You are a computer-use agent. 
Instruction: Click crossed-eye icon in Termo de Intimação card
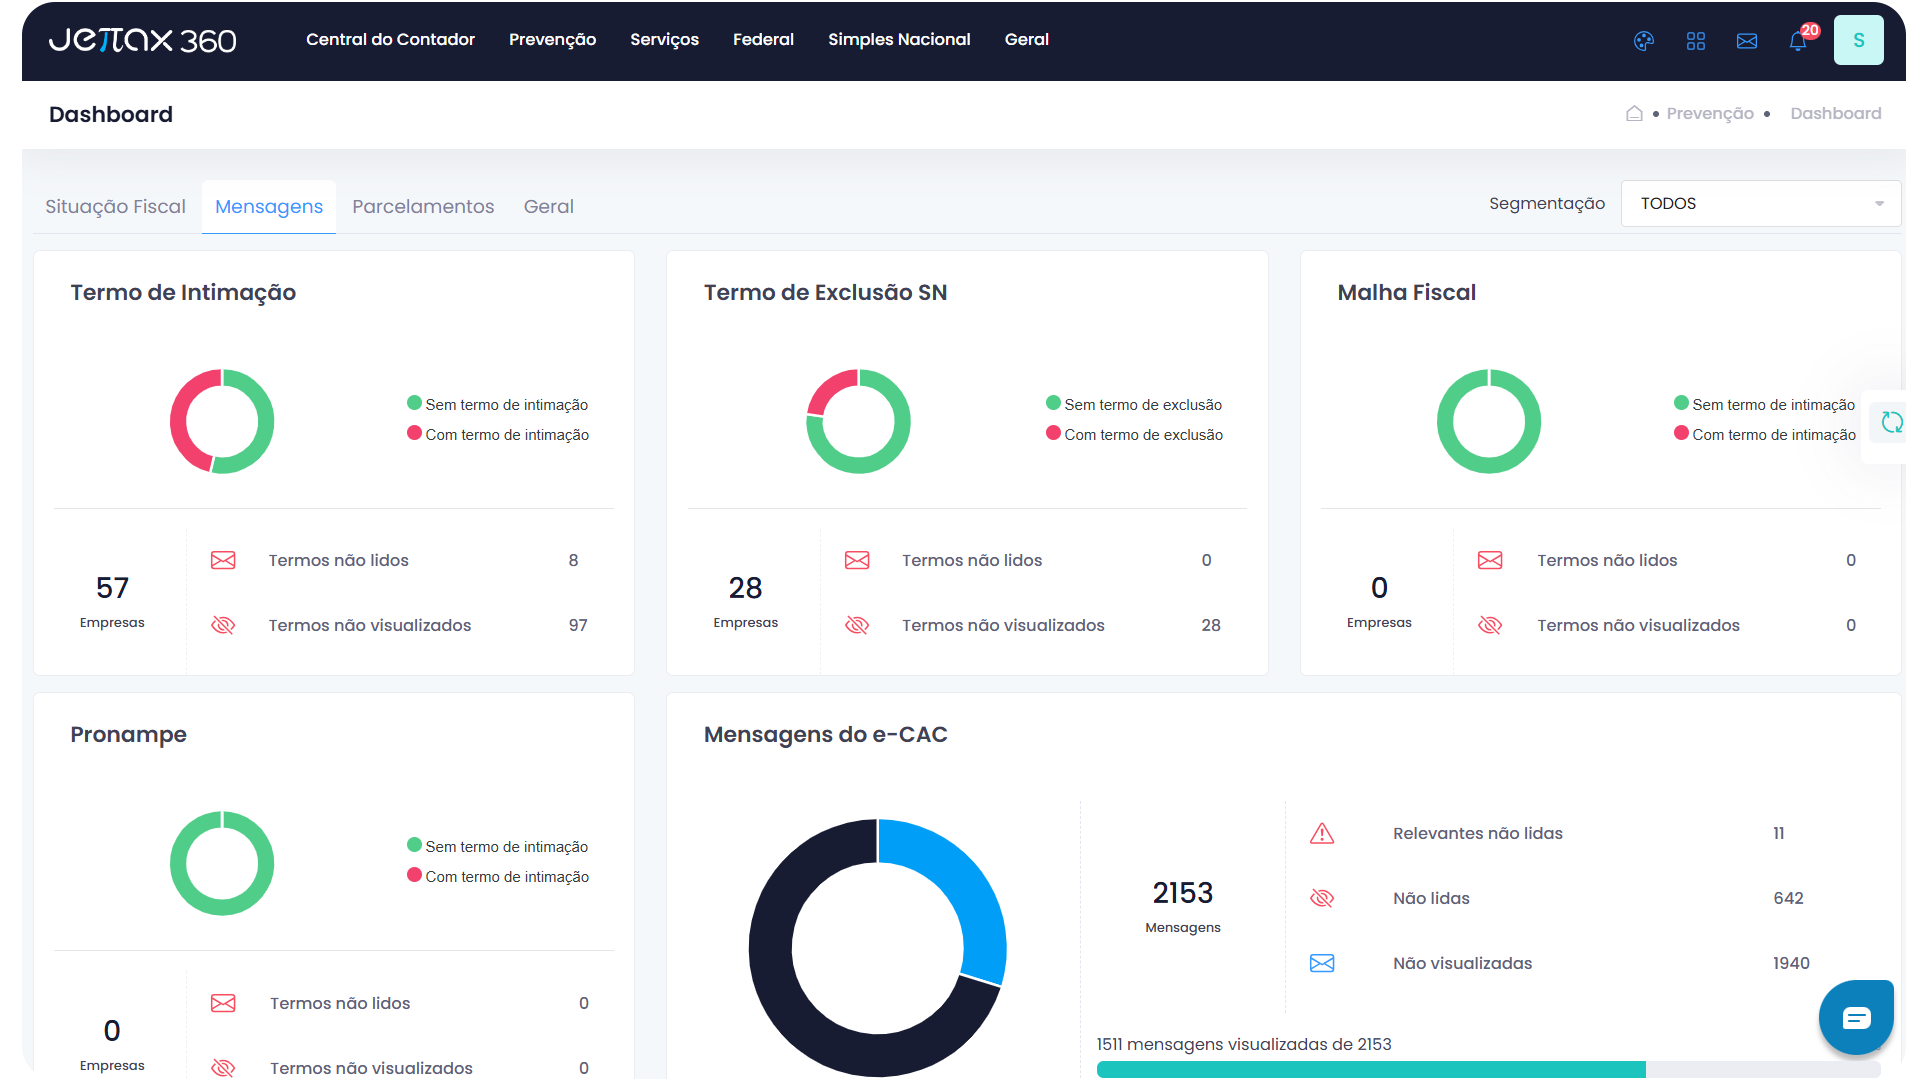tap(223, 625)
